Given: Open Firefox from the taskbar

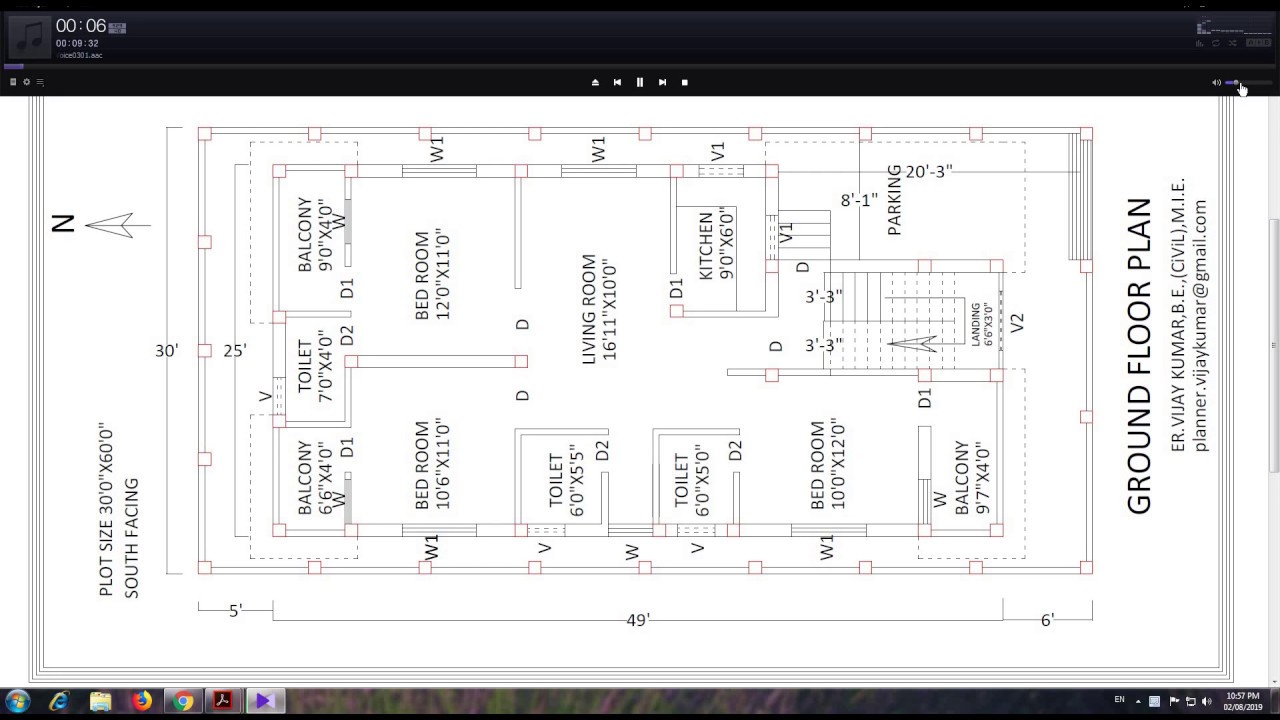Looking at the screenshot, I should point(142,701).
